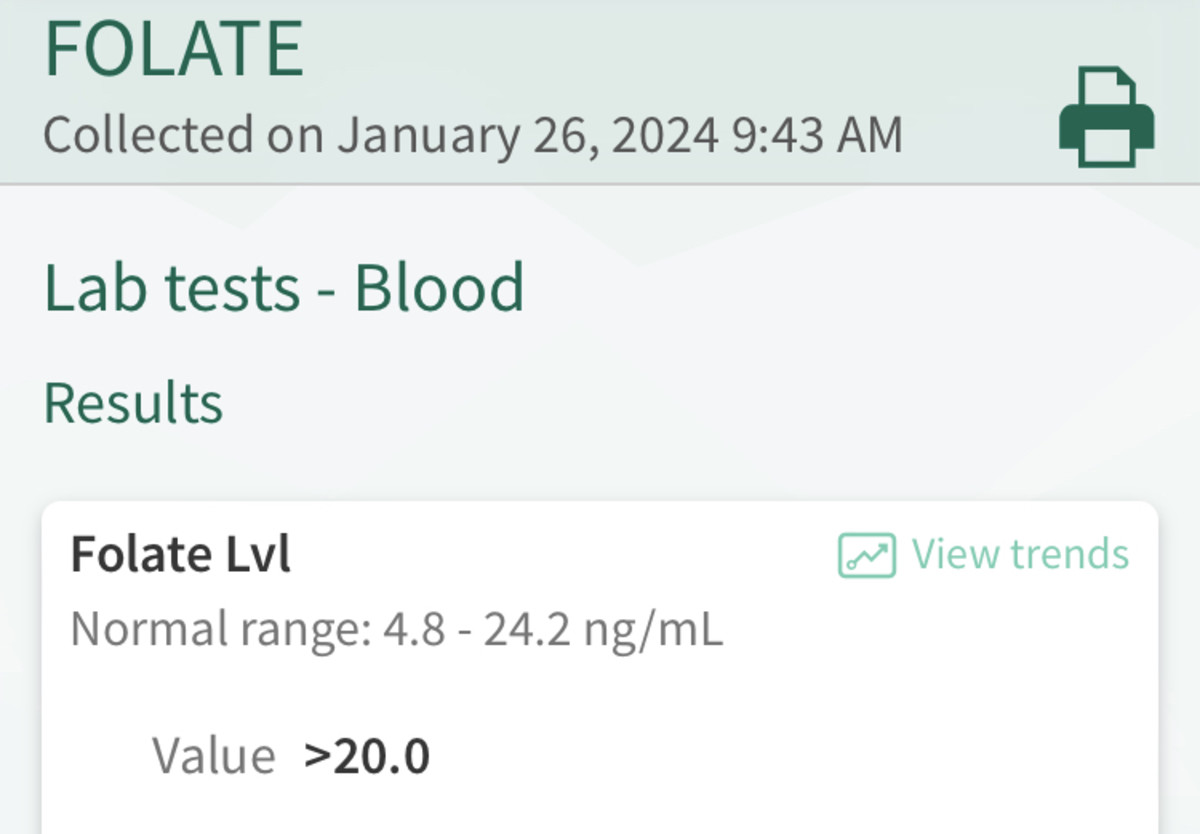Click the Folate Lvl test name
The height and width of the screenshot is (834, 1200).
pyautogui.click(x=180, y=554)
